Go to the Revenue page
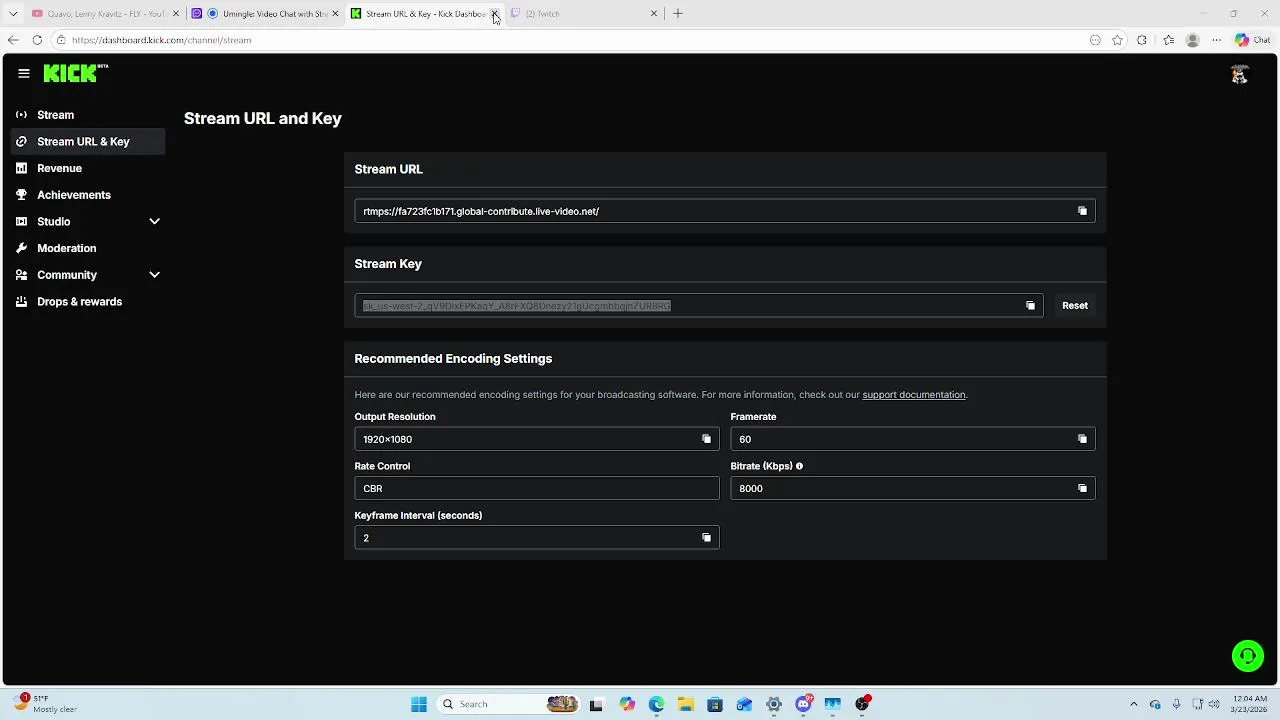Viewport: 1280px width, 720px height. click(88, 168)
